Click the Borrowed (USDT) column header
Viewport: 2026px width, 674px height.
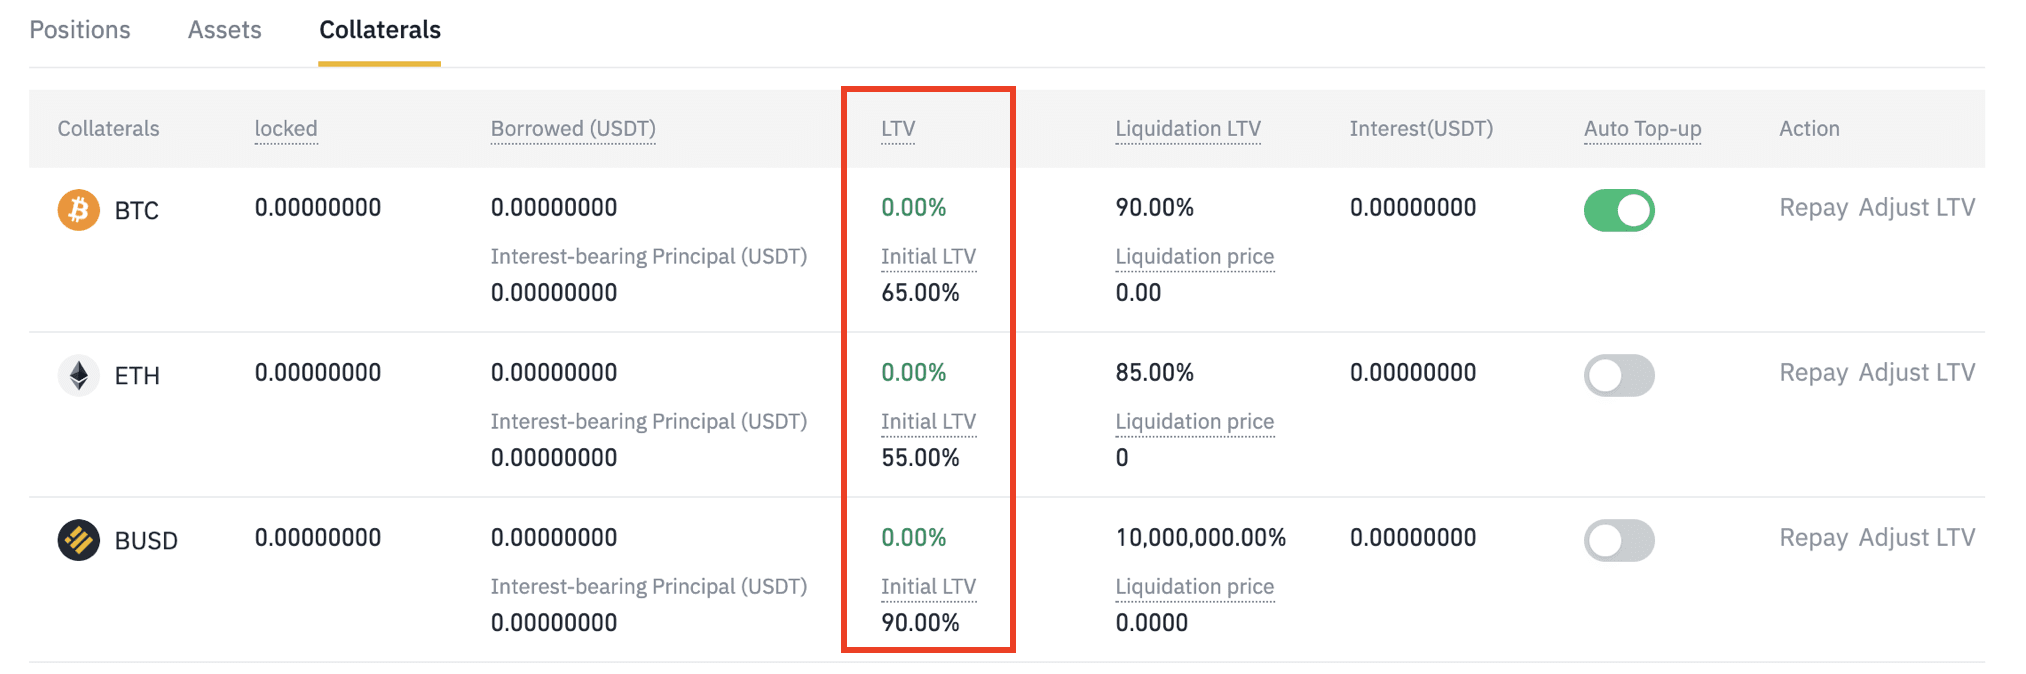tap(573, 129)
